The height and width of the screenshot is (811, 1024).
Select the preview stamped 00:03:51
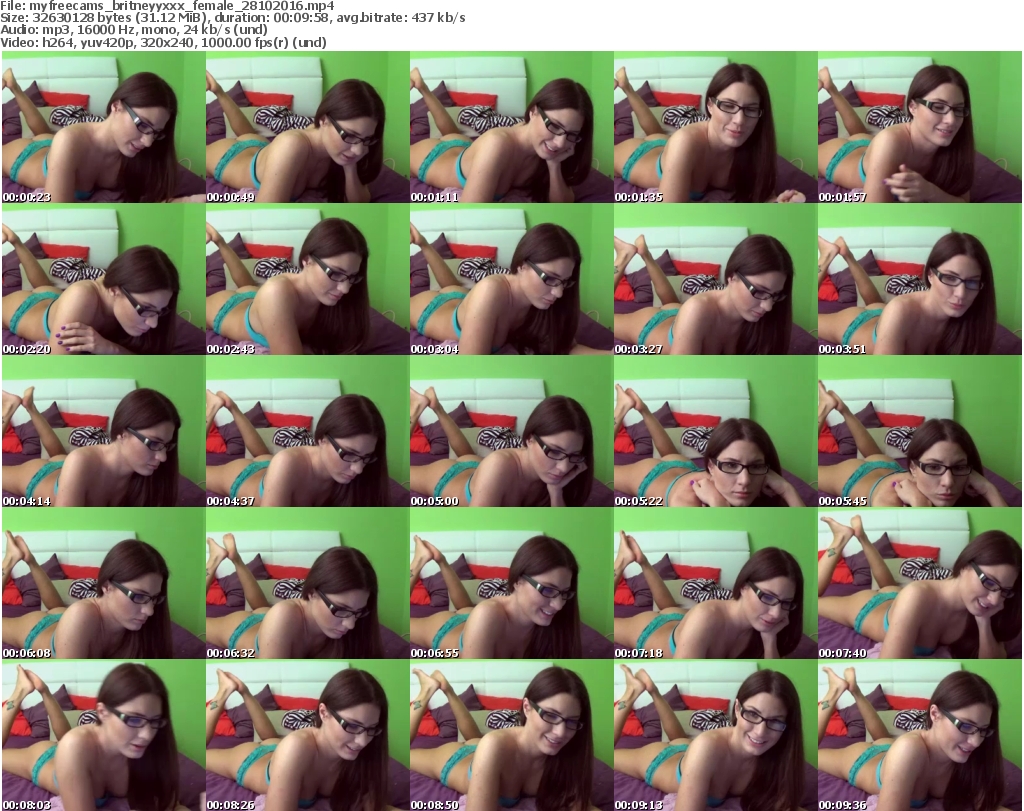(920, 279)
